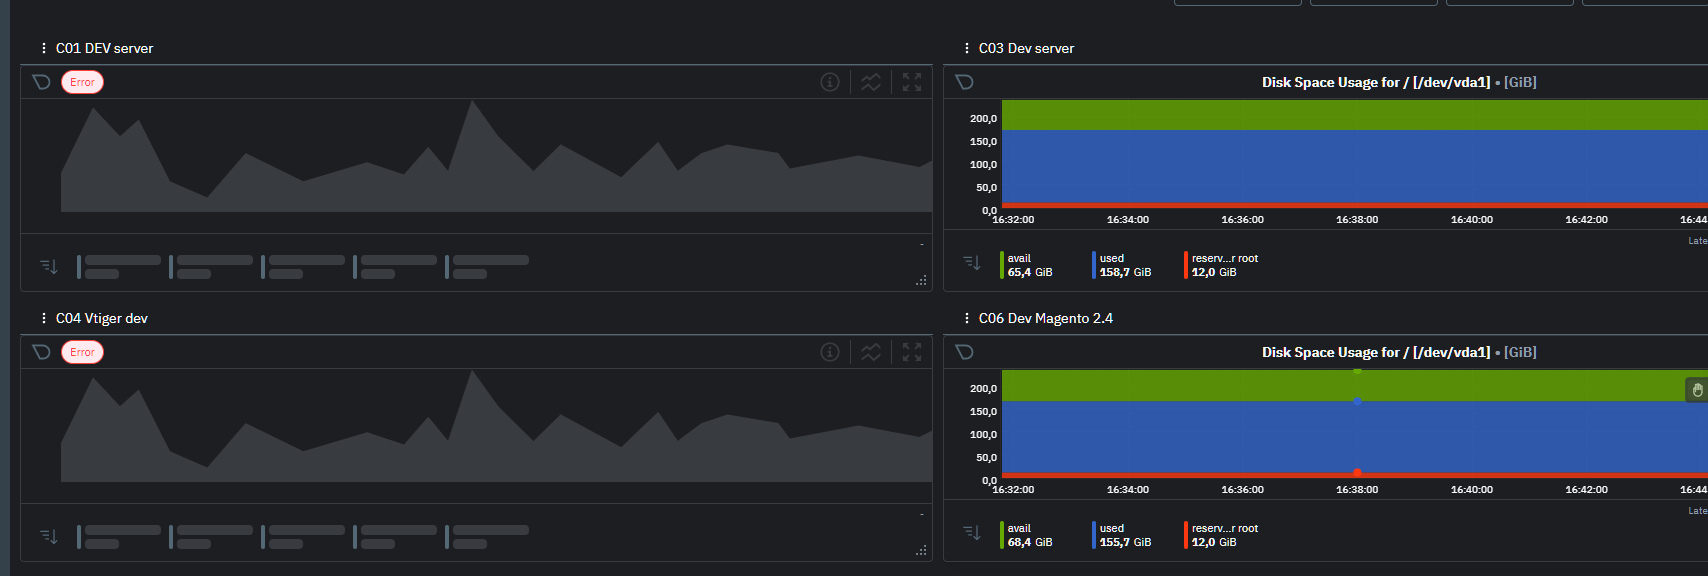Click the resize handle of C04 chart
Image resolution: width=1708 pixels, height=576 pixels.
pos(921,551)
